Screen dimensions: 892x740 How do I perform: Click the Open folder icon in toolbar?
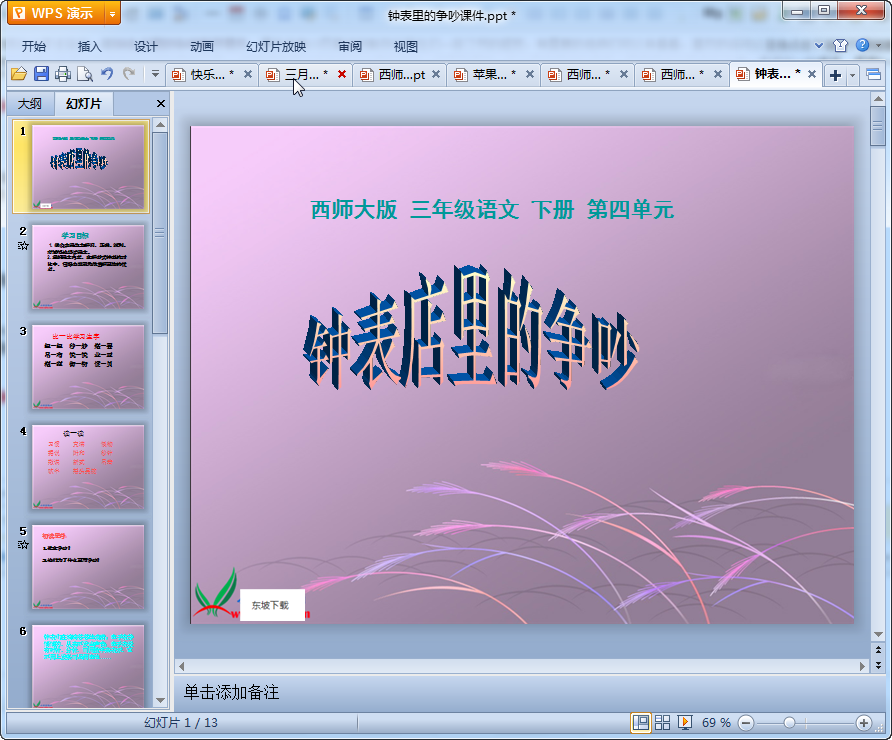[x=19, y=73]
